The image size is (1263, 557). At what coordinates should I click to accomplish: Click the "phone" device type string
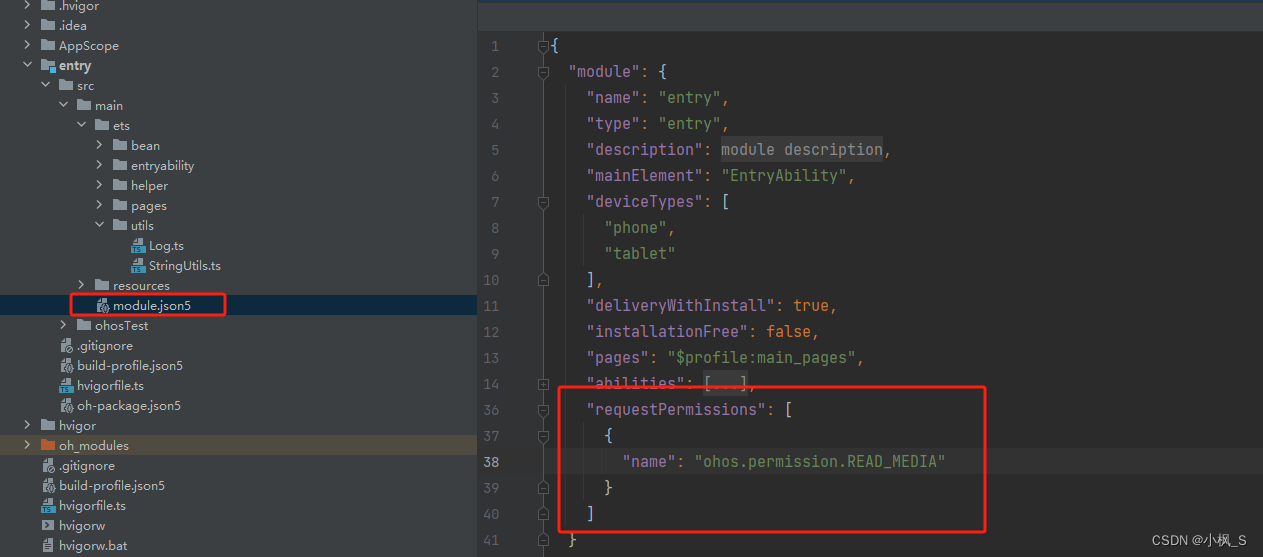click(x=635, y=227)
